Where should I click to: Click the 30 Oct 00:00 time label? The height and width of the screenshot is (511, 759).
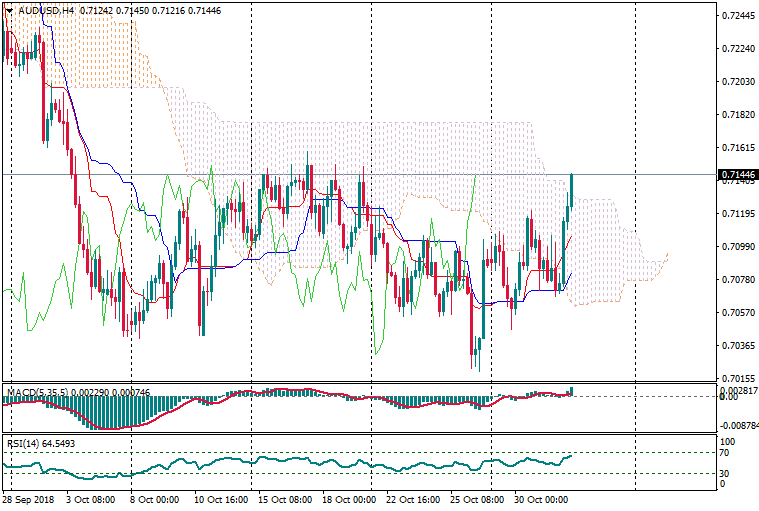coord(541,498)
